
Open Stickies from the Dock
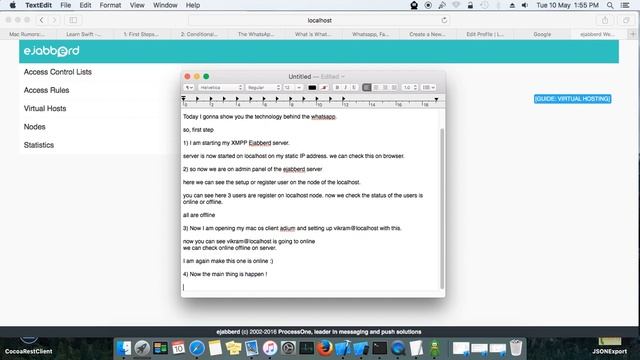pyautogui.click(x=233, y=348)
